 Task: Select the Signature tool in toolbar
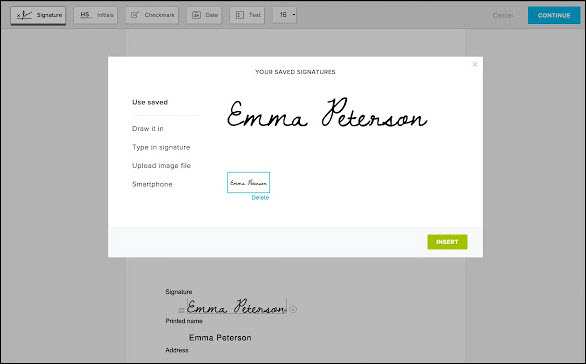[38, 15]
